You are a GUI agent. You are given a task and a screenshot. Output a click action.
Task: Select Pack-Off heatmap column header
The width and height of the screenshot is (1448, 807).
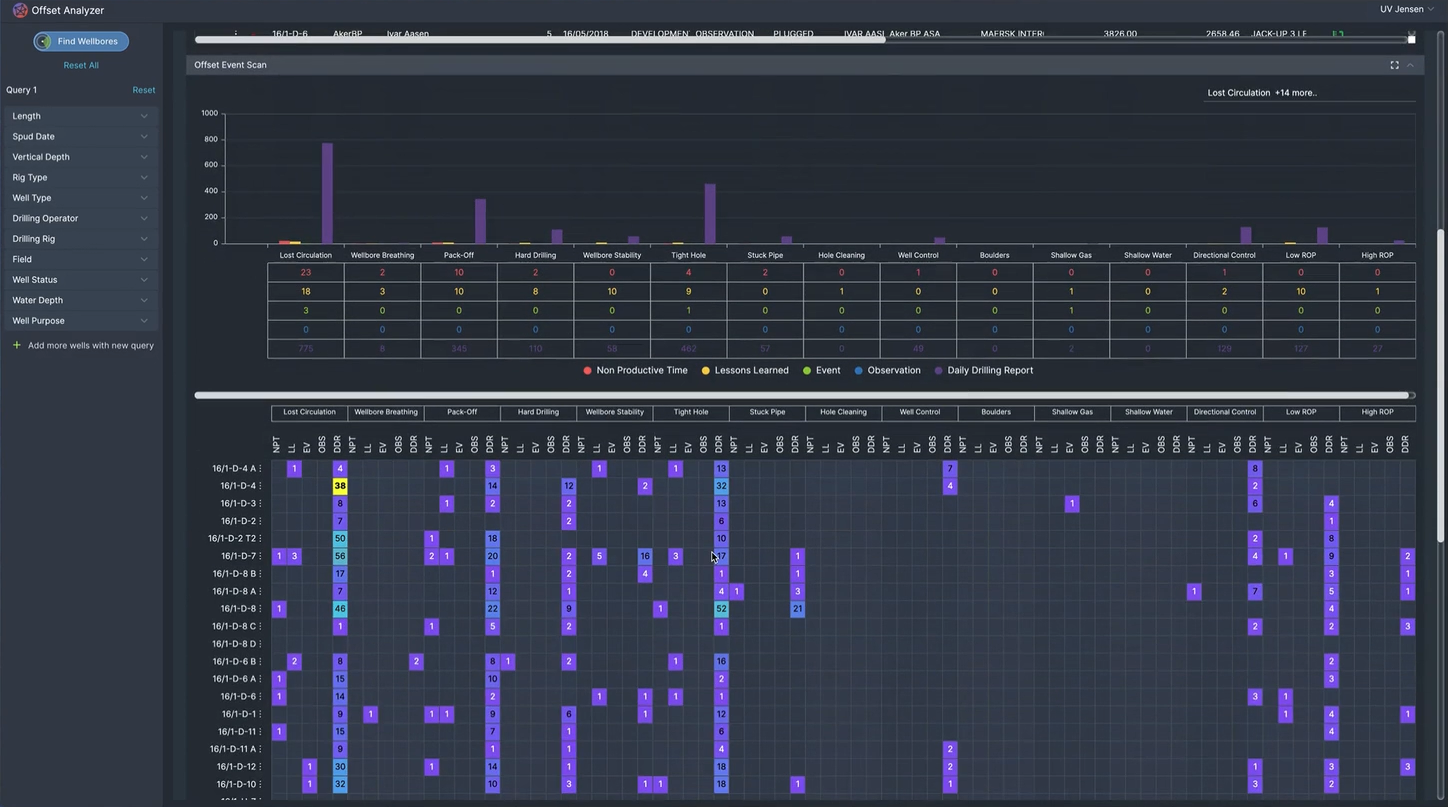pos(462,412)
